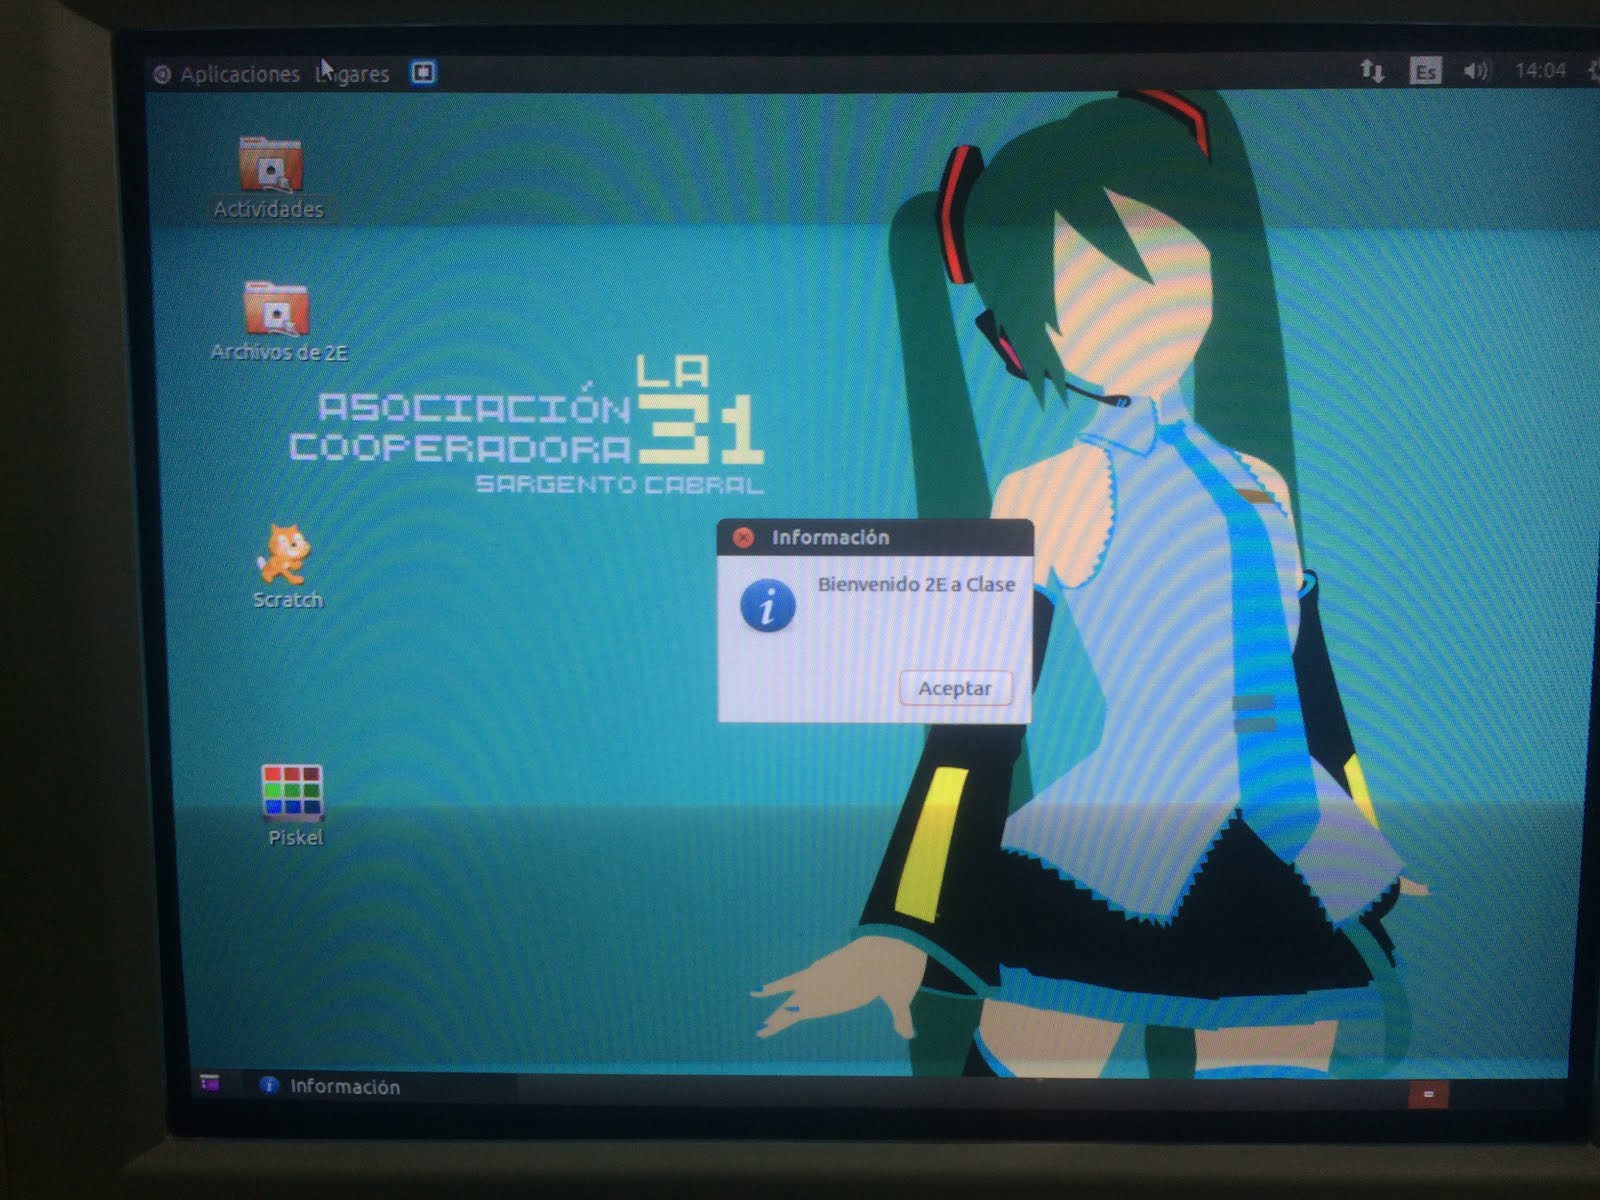1600x1200 pixels.
Task: Show the calendar from the 14:04 clock
Action: pyautogui.click(x=1540, y=70)
